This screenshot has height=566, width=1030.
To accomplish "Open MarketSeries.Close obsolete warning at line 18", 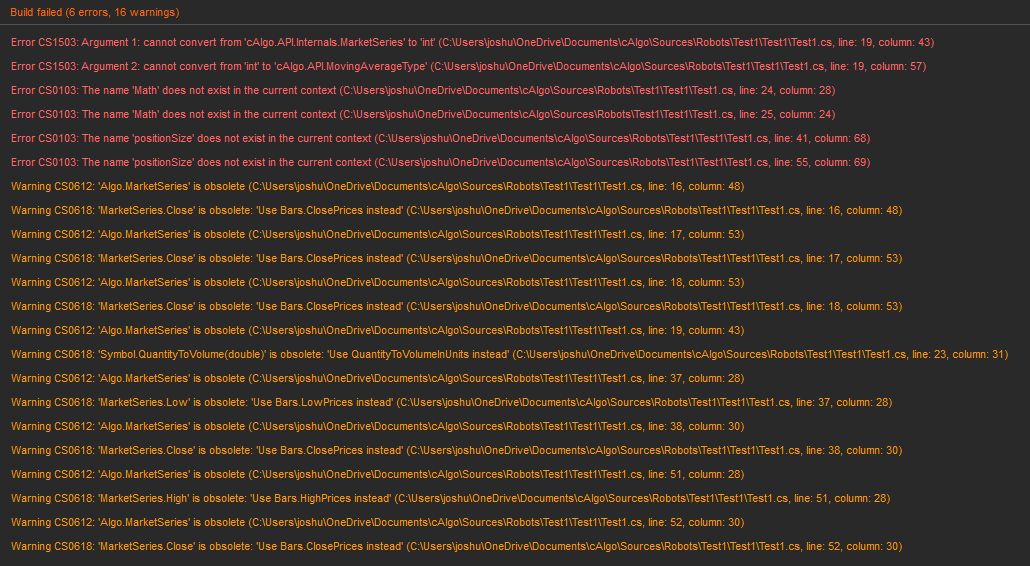I will [456, 306].
